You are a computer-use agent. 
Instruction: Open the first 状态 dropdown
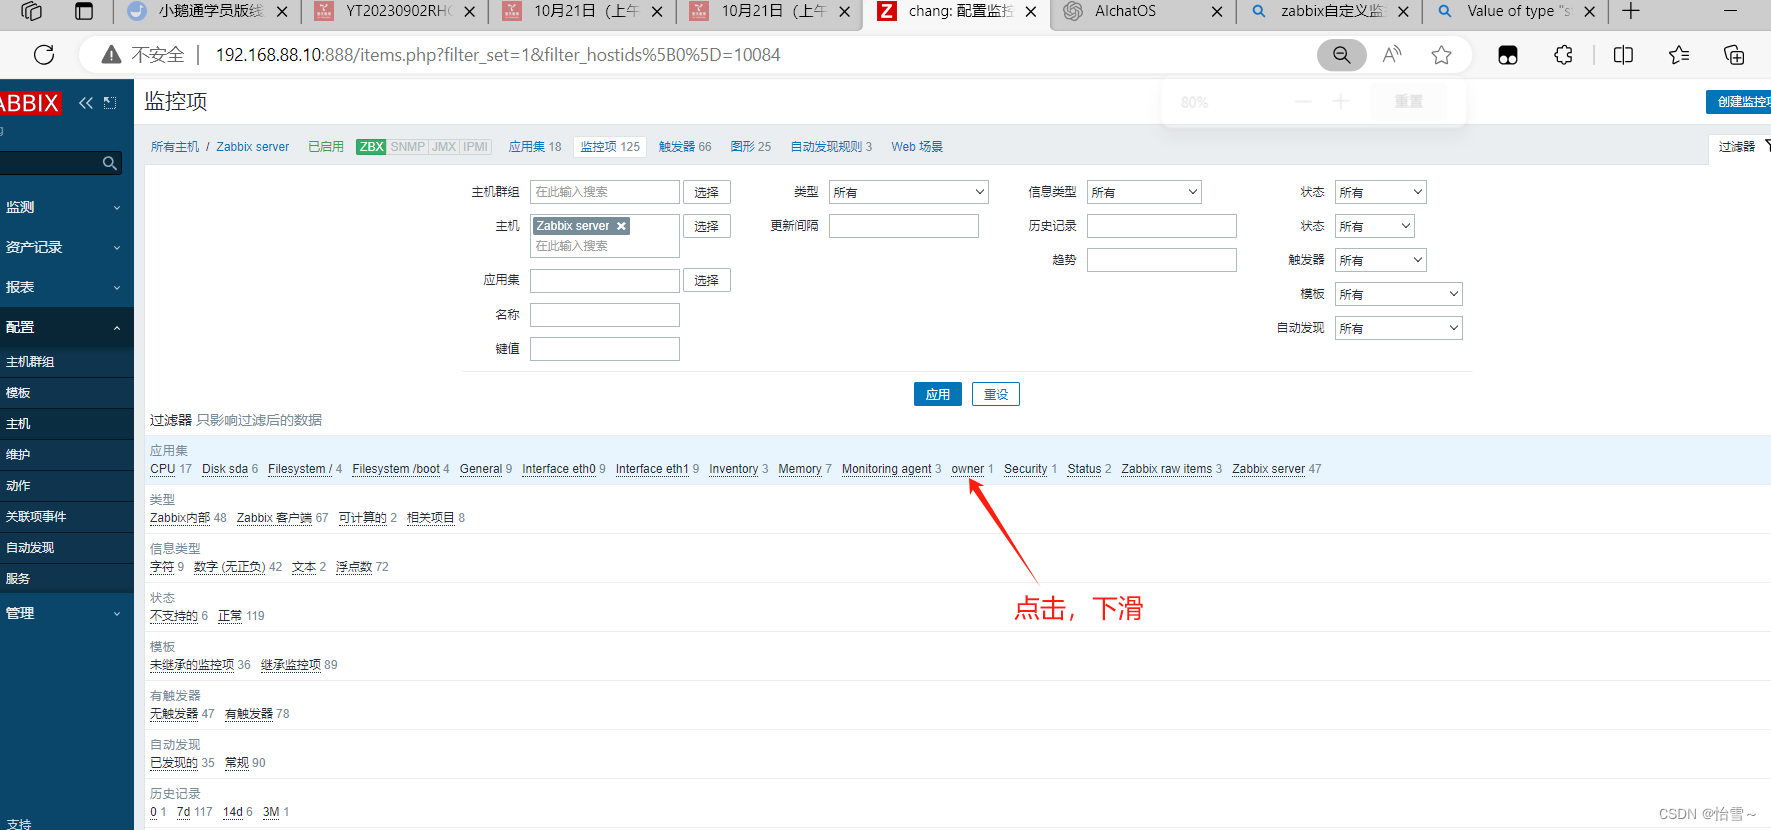(1381, 192)
